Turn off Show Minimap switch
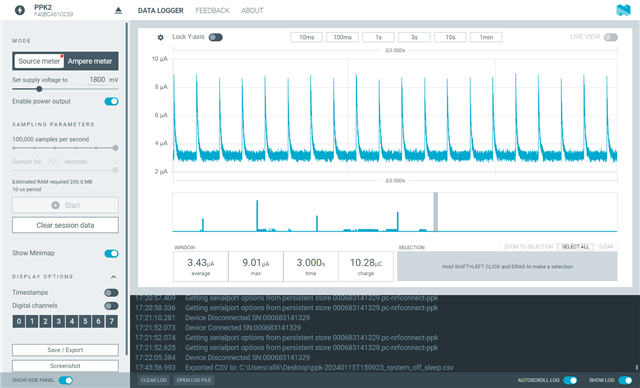Screen dimensions: 640x388 (111, 254)
